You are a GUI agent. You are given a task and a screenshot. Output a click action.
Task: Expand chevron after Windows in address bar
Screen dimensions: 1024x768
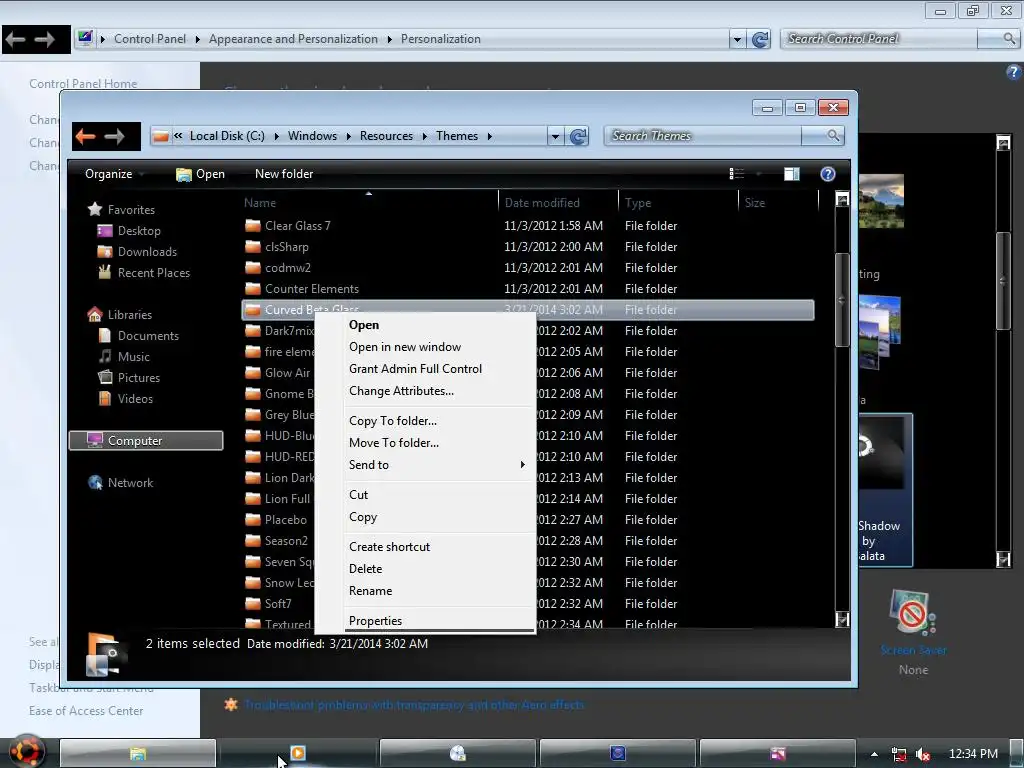click(348, 136)
